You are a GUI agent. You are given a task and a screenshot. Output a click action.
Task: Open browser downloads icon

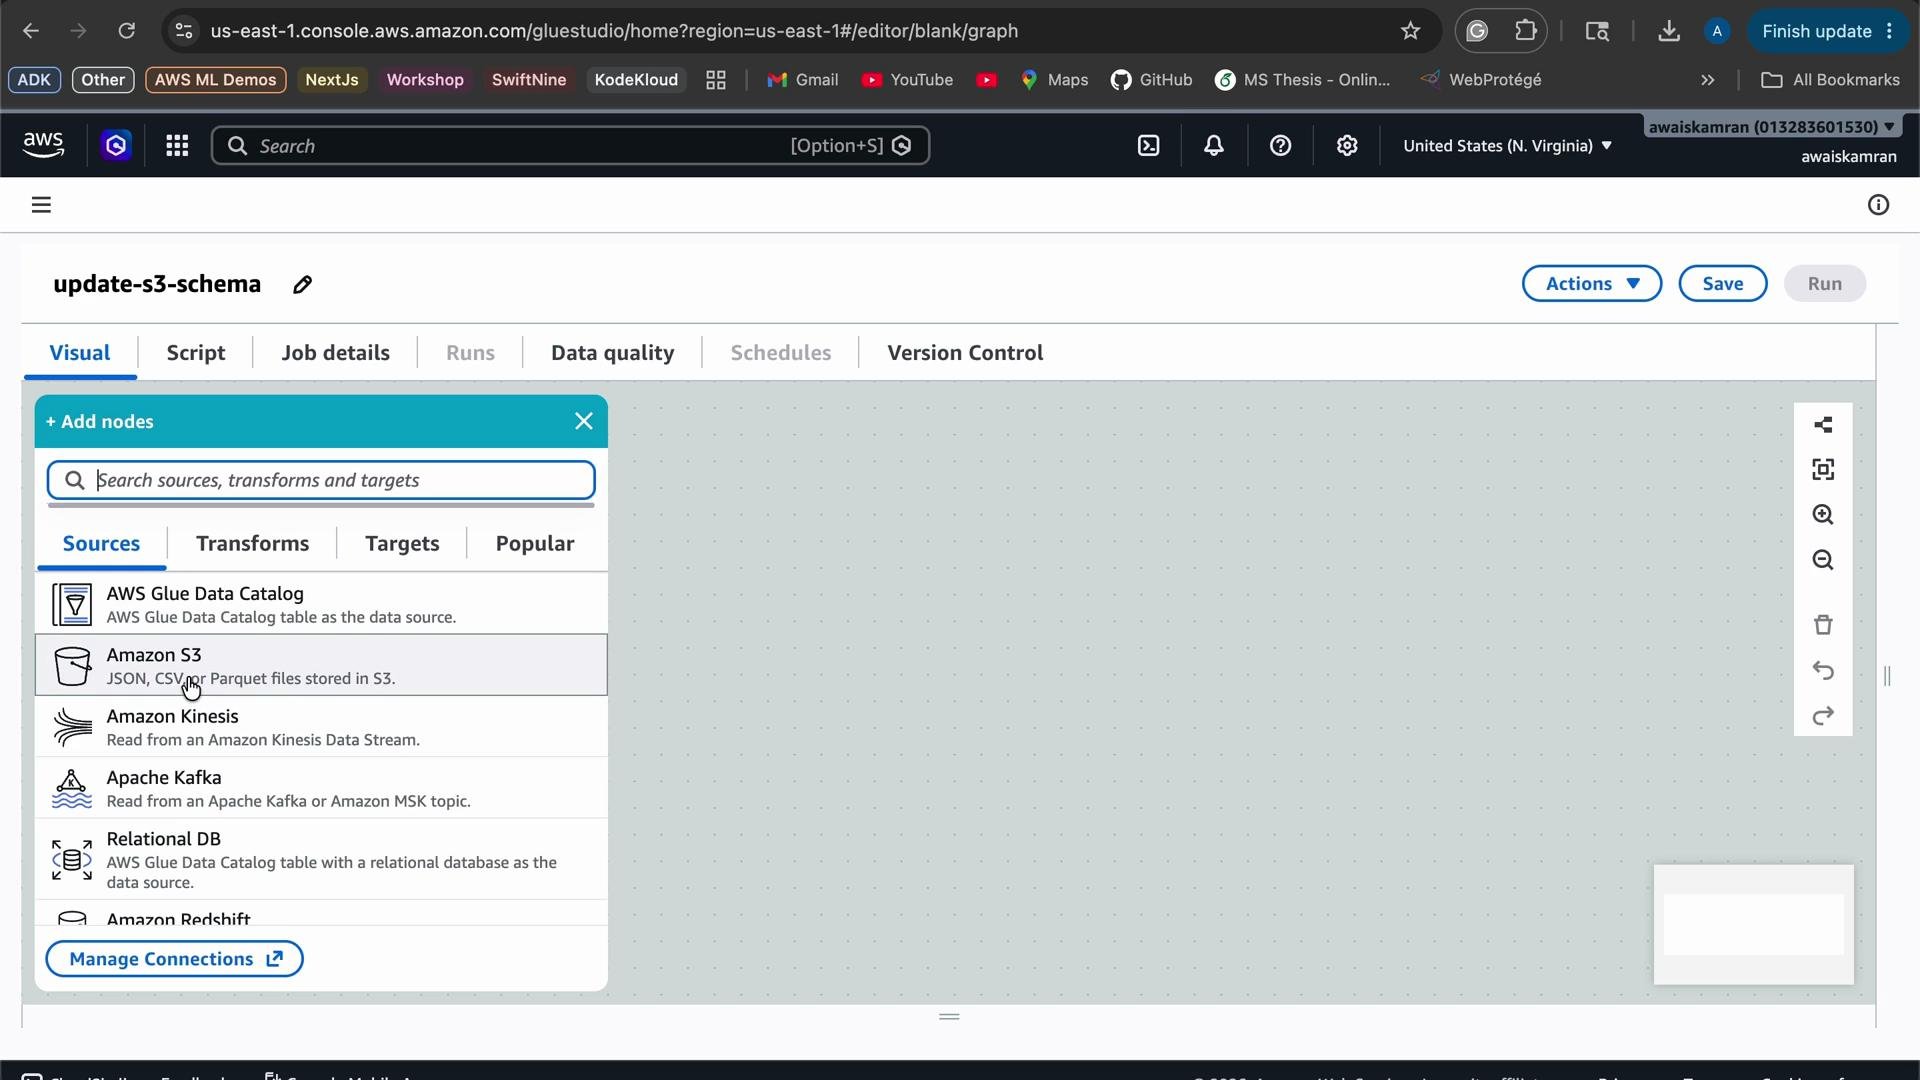click(1668, 31)
